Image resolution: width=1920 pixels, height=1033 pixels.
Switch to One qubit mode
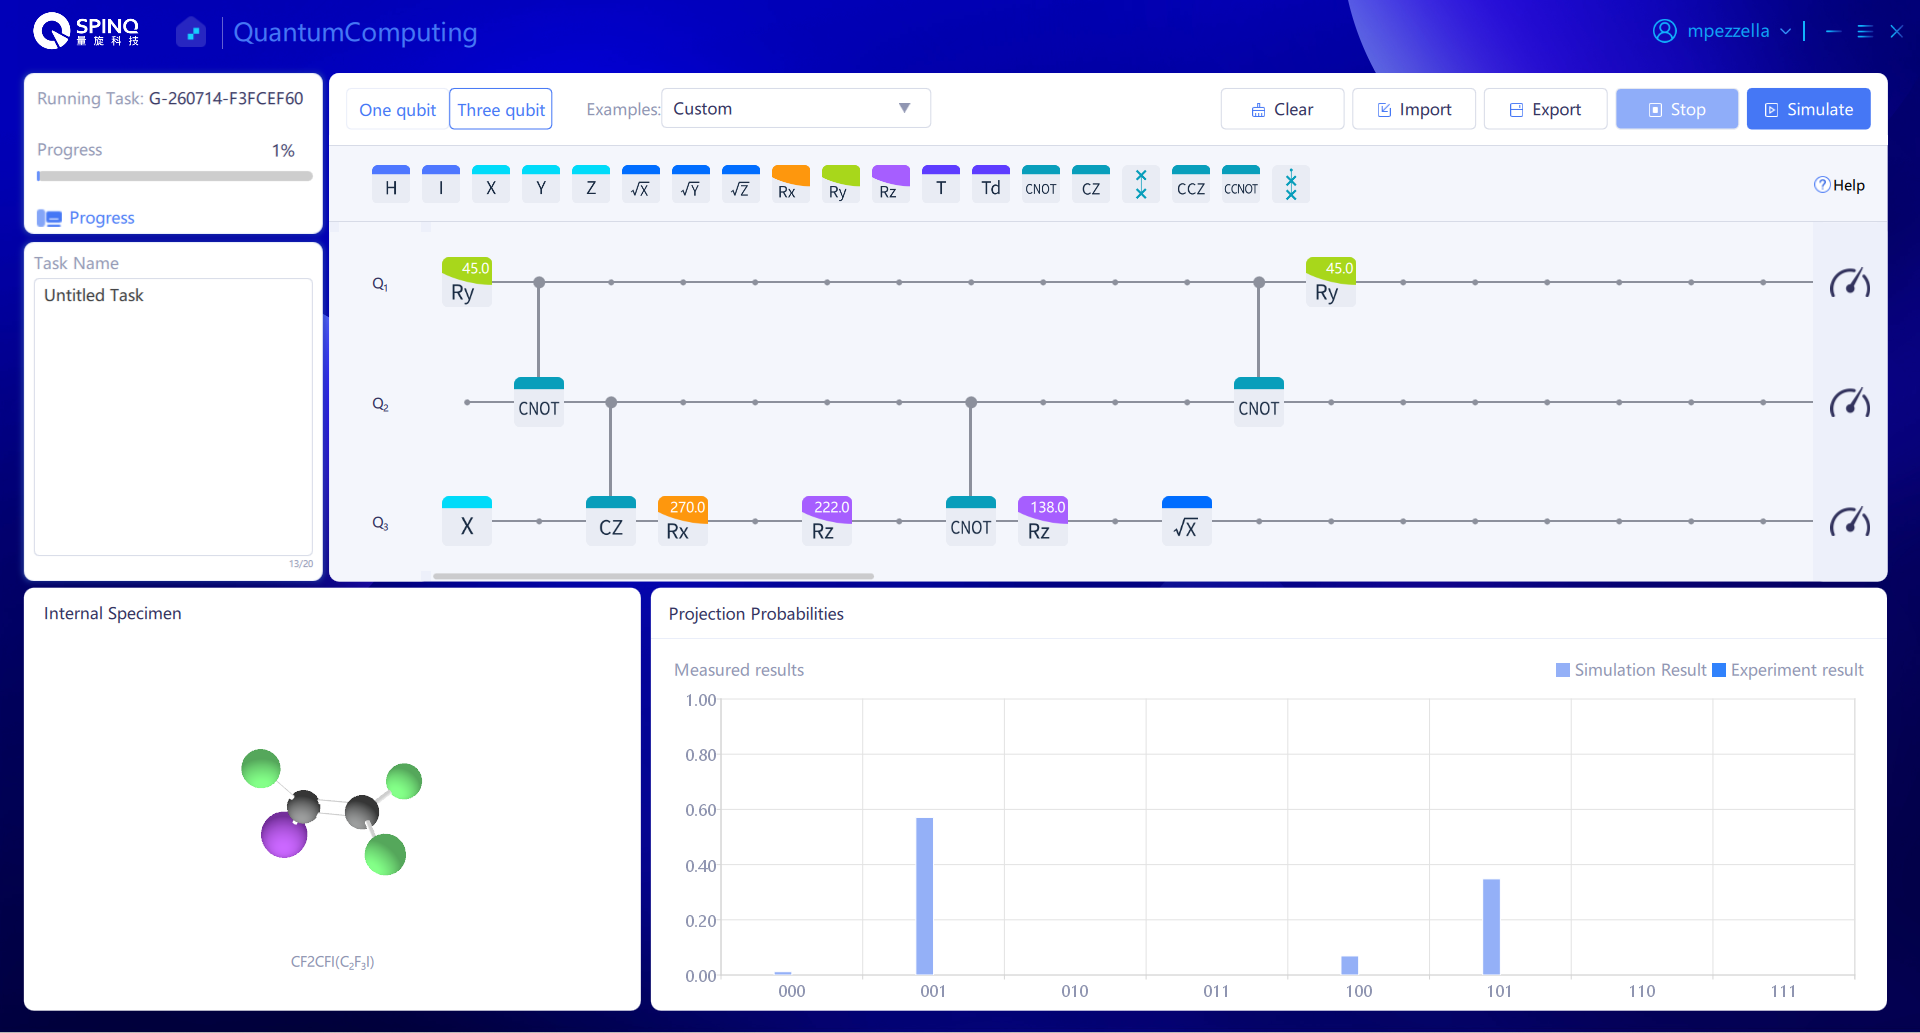pos(397,109)
